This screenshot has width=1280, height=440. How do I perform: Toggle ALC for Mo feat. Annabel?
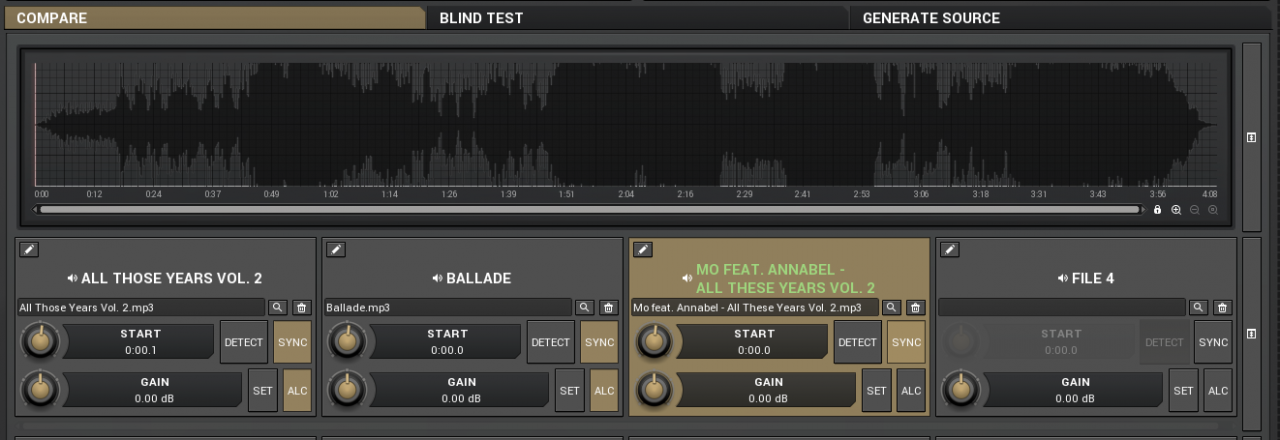point(912,390)
